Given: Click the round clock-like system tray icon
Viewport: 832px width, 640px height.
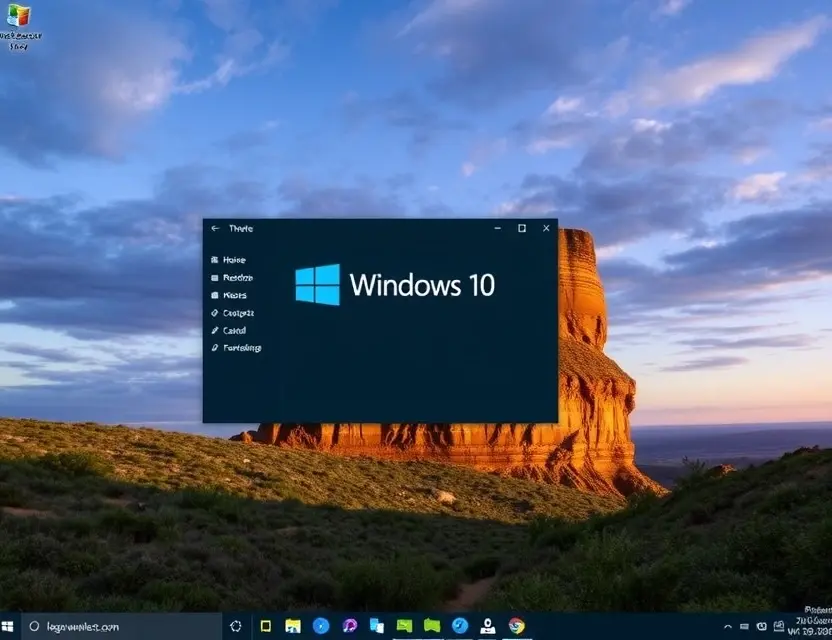Looking at the screenshot, I should click(x=761, y=627).
